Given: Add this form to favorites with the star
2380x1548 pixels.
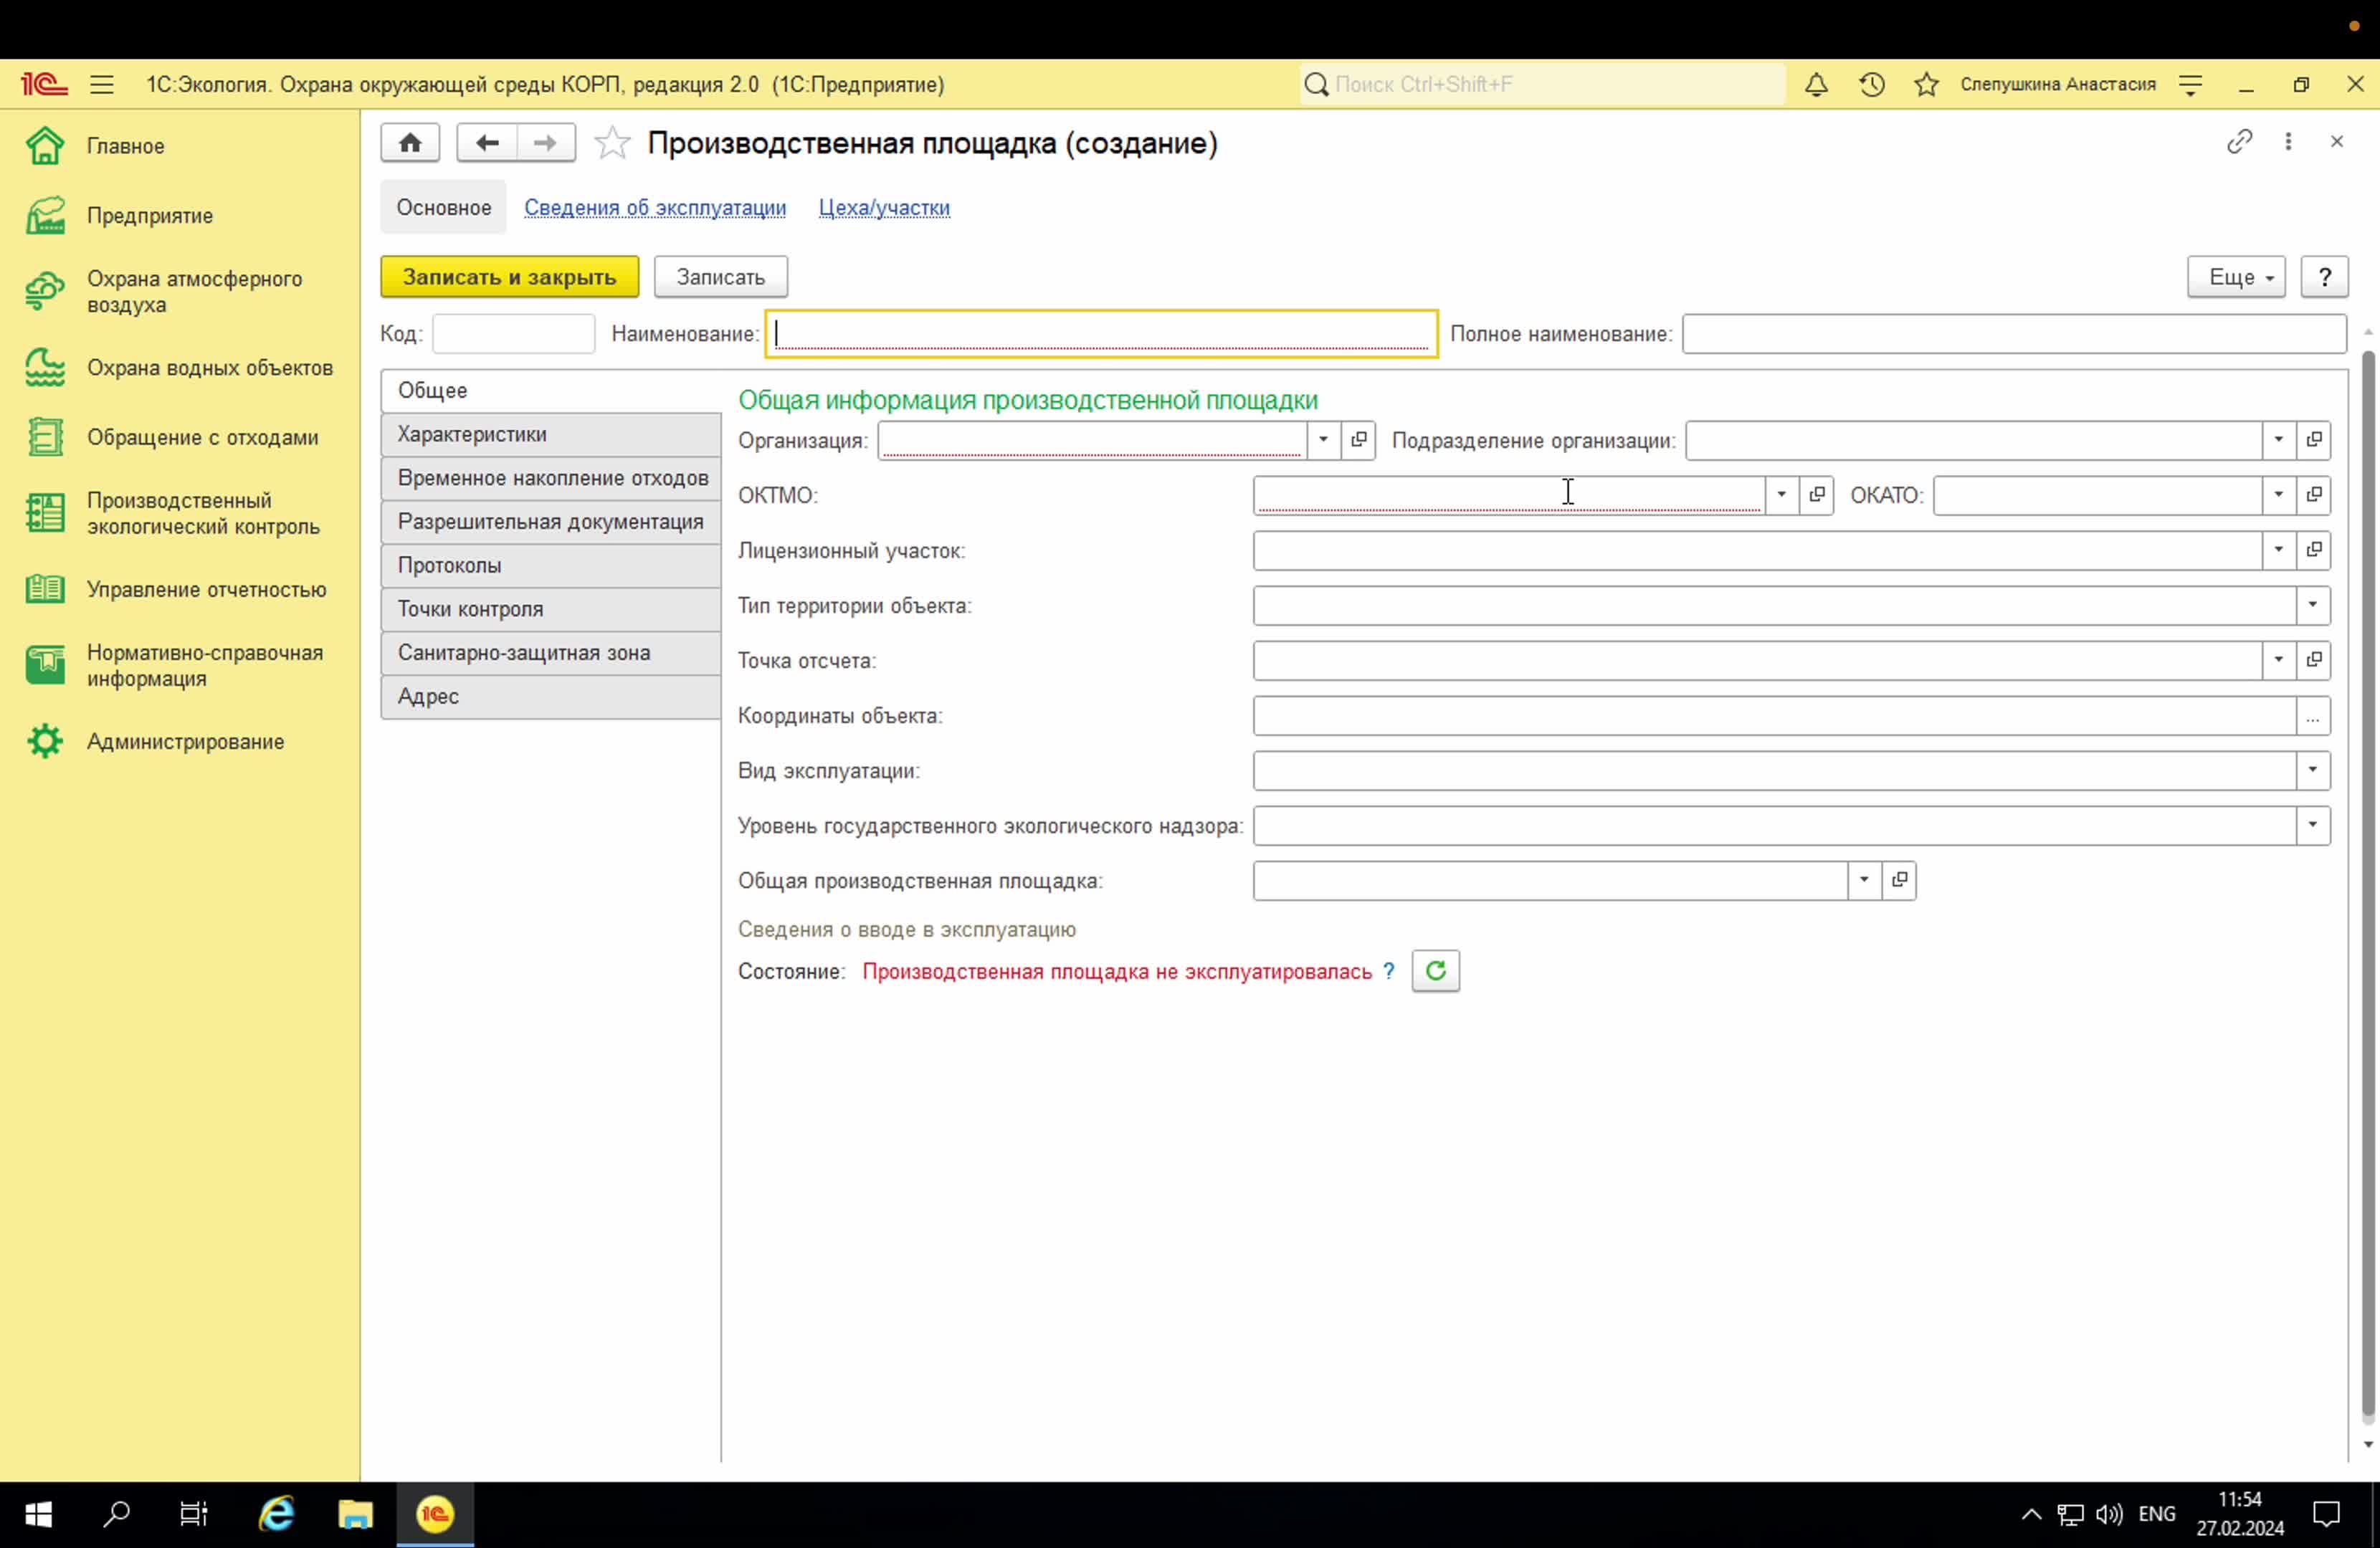Looking at the screenshot, I should coord(612,143).
